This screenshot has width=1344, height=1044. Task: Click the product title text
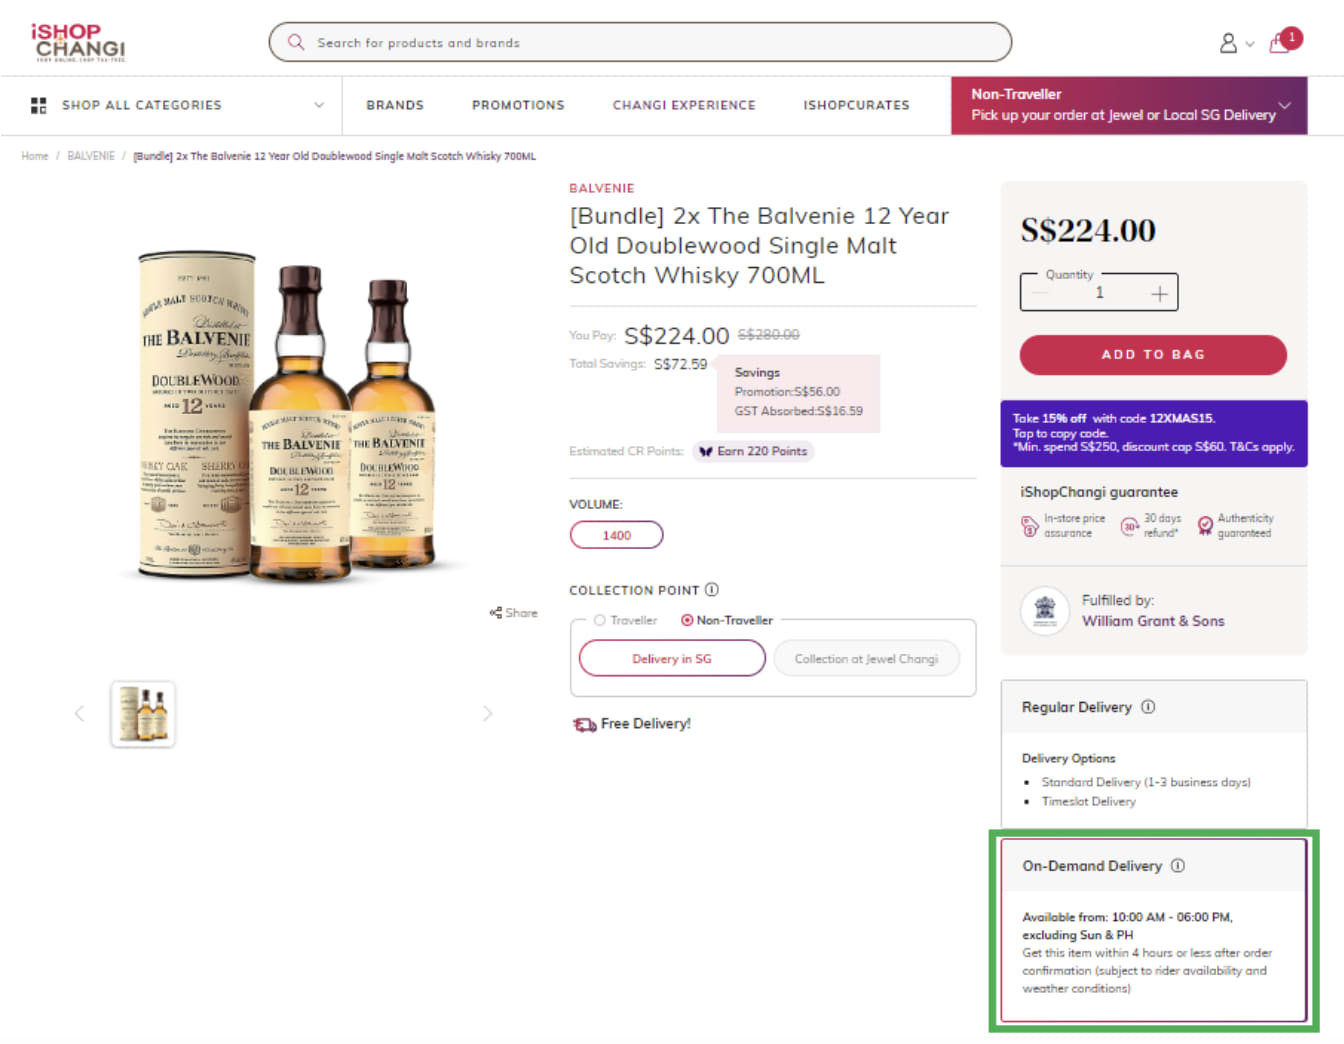coord(760,245)
